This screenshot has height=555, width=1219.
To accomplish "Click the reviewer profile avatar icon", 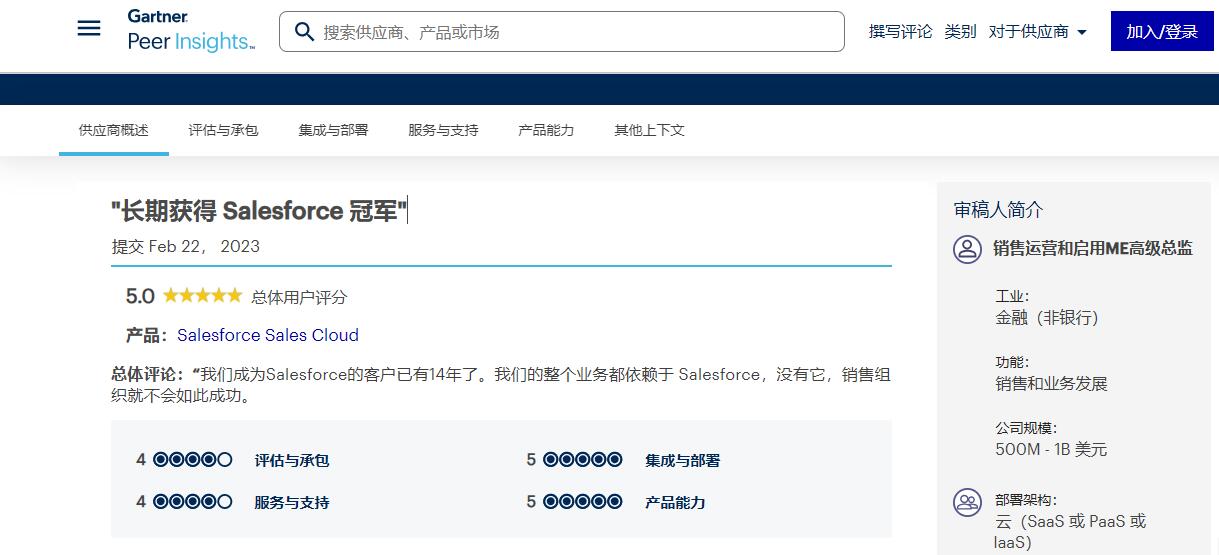I will 967,249.
